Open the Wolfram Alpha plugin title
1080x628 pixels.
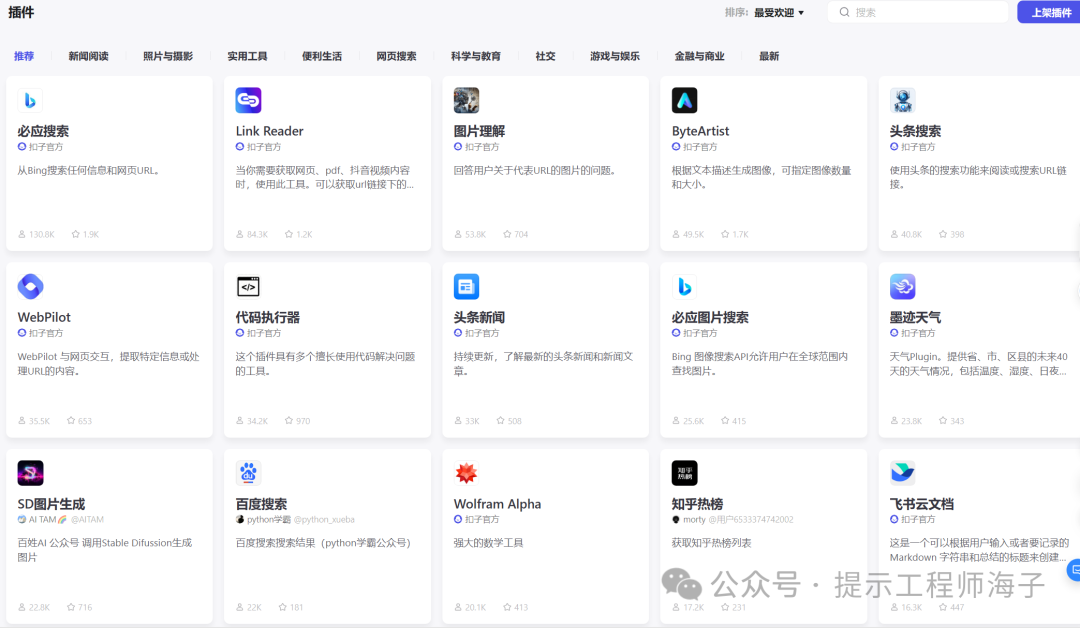coord(497,504)
